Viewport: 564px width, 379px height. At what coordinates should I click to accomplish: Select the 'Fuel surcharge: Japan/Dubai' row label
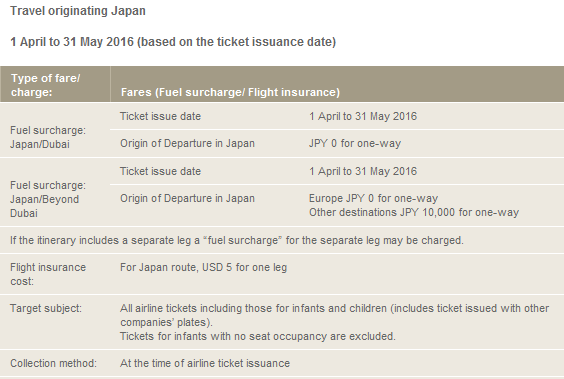point(48,137)
